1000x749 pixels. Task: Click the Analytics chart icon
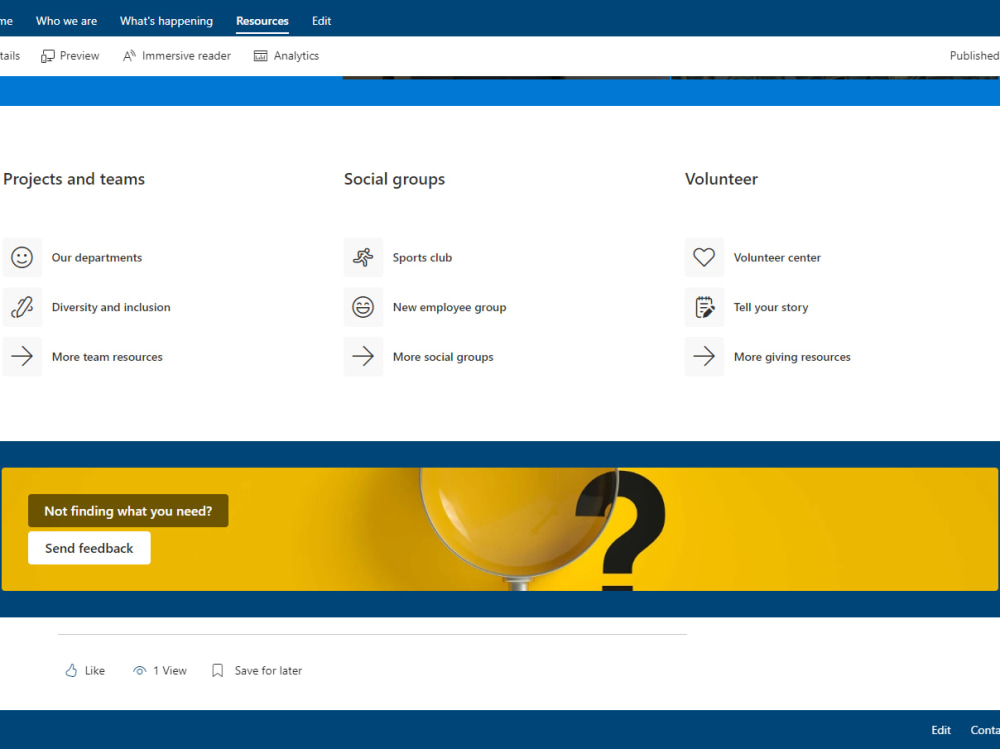(x=260, y=56)
